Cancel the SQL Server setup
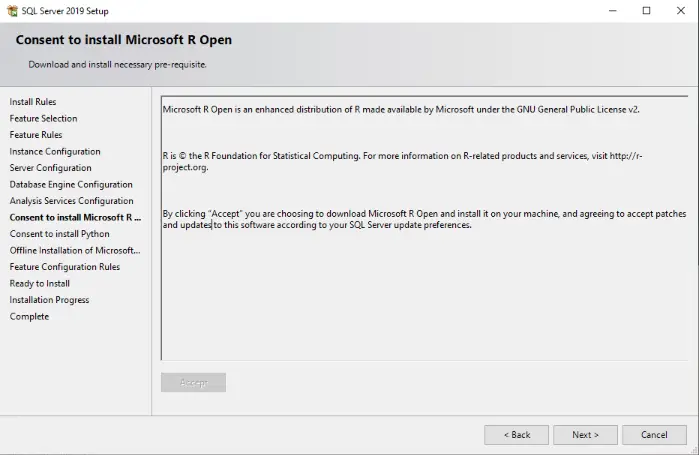 tap(654, 435)
